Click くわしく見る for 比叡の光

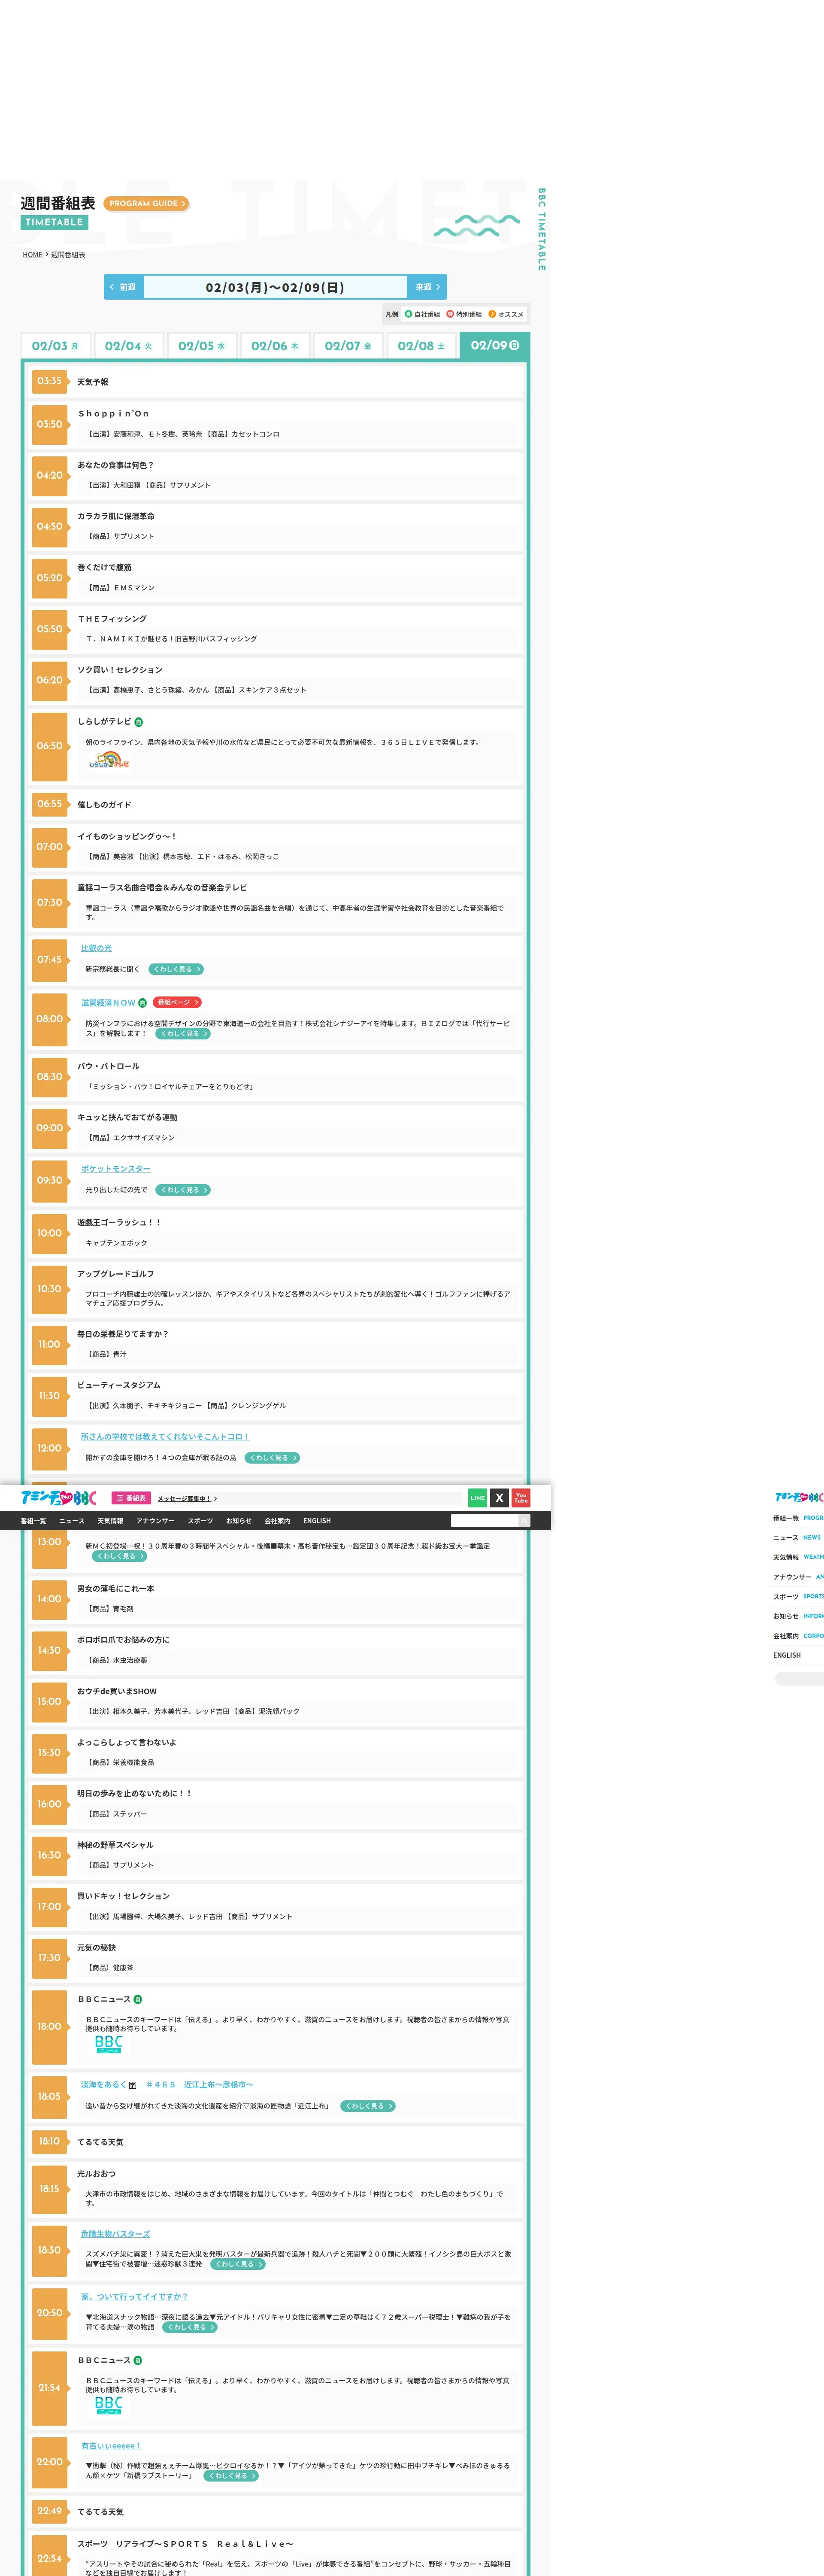[x=176, y=969]
